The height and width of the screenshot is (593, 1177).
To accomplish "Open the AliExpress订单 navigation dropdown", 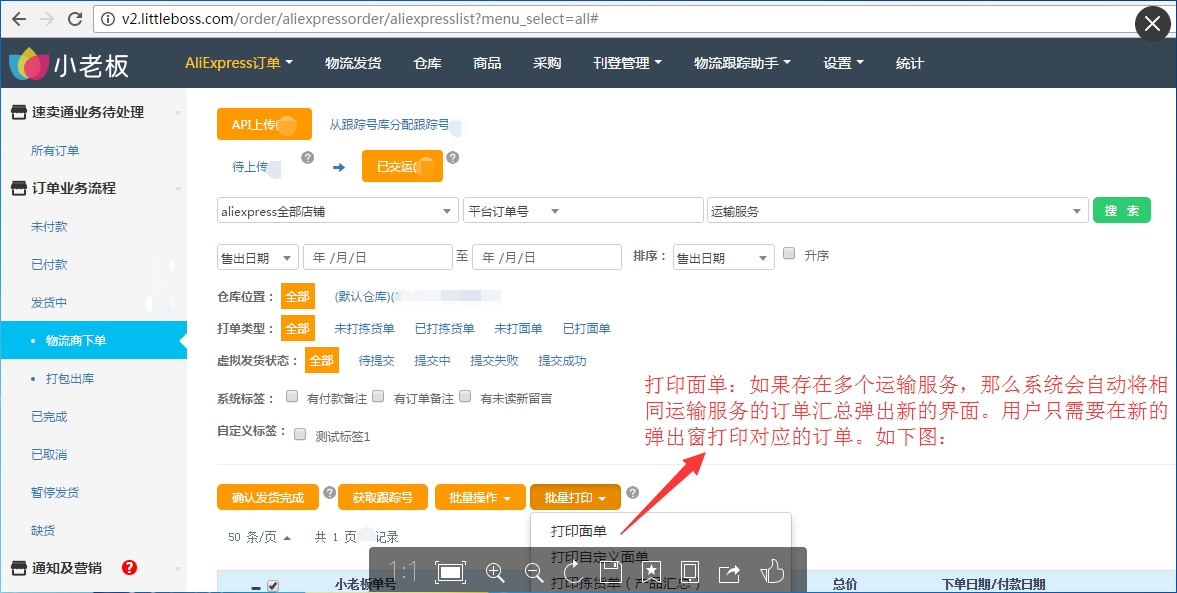I will click(239, 63).
